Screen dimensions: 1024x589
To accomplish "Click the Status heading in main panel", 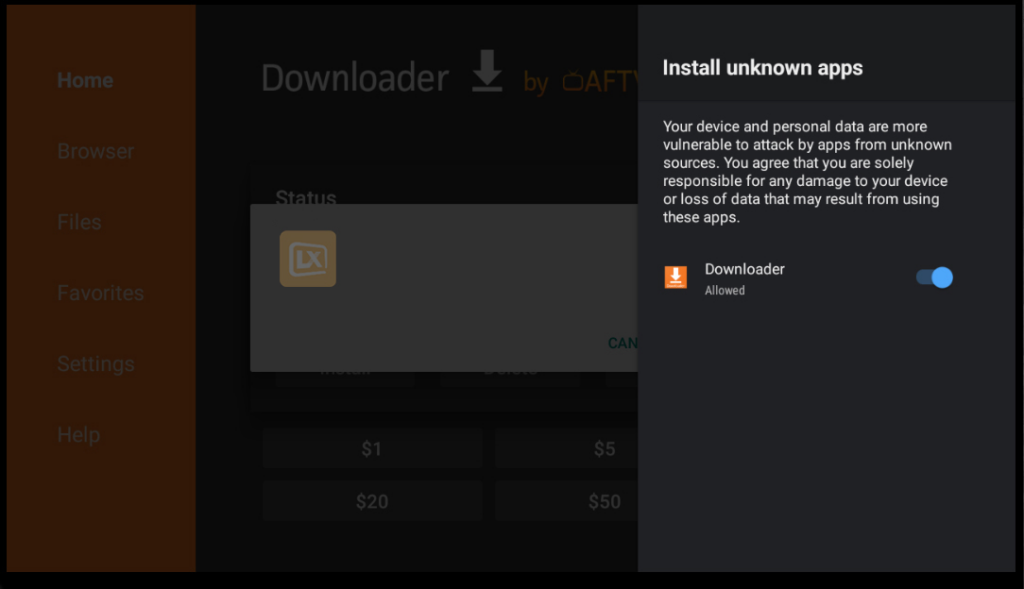I will [306, 197].
